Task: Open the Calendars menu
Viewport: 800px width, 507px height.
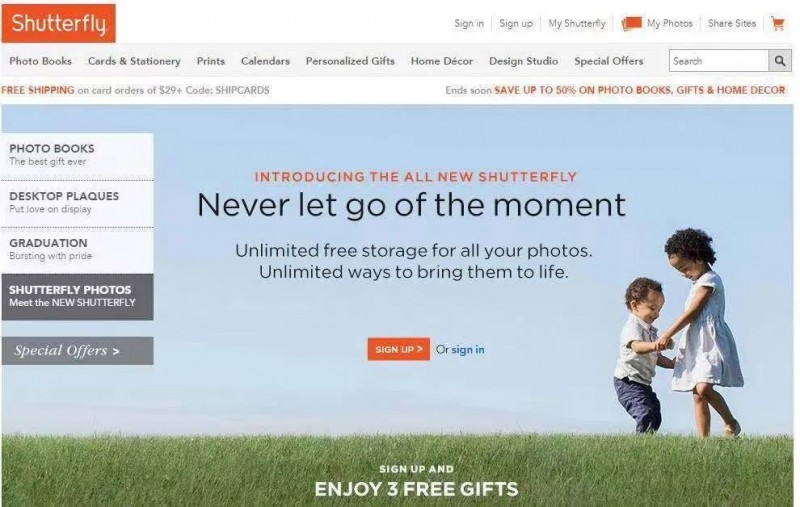Action: [265, 61]
